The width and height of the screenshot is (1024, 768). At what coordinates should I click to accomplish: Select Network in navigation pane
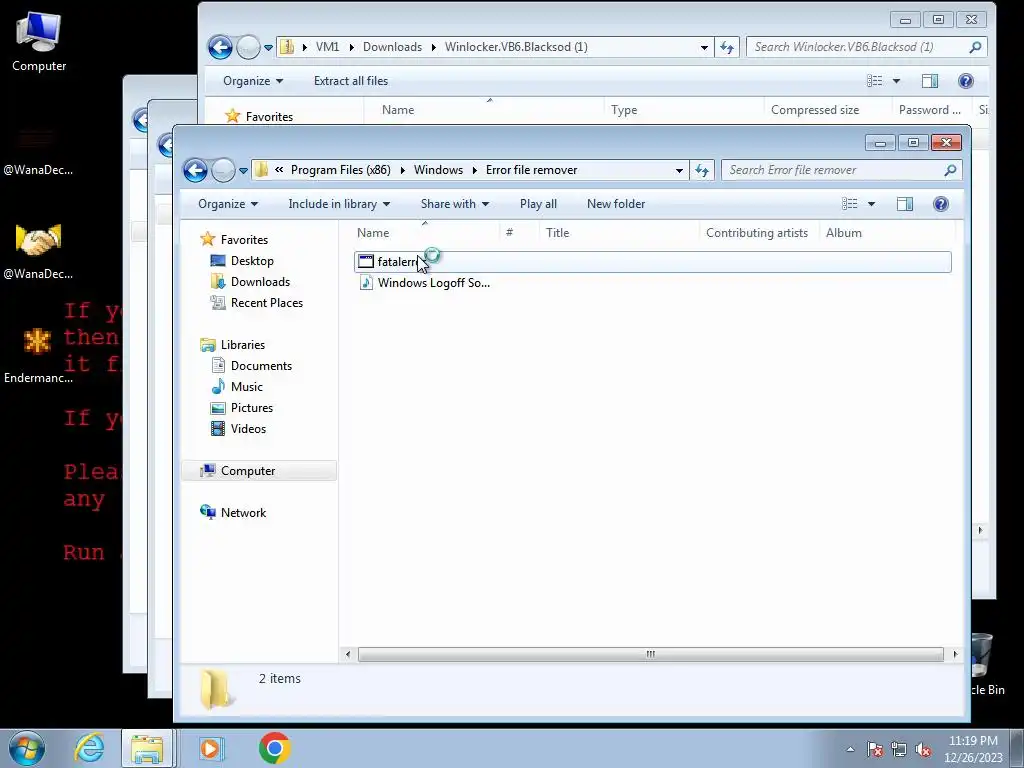tap(243, 513)
